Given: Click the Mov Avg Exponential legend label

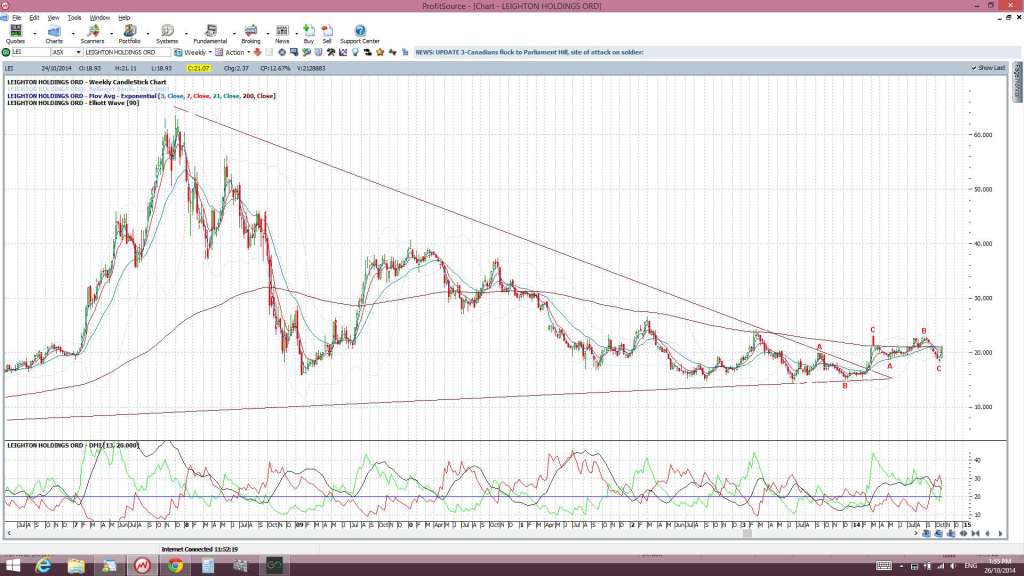Looking at the screenshot, I should [x=141, y=96].
